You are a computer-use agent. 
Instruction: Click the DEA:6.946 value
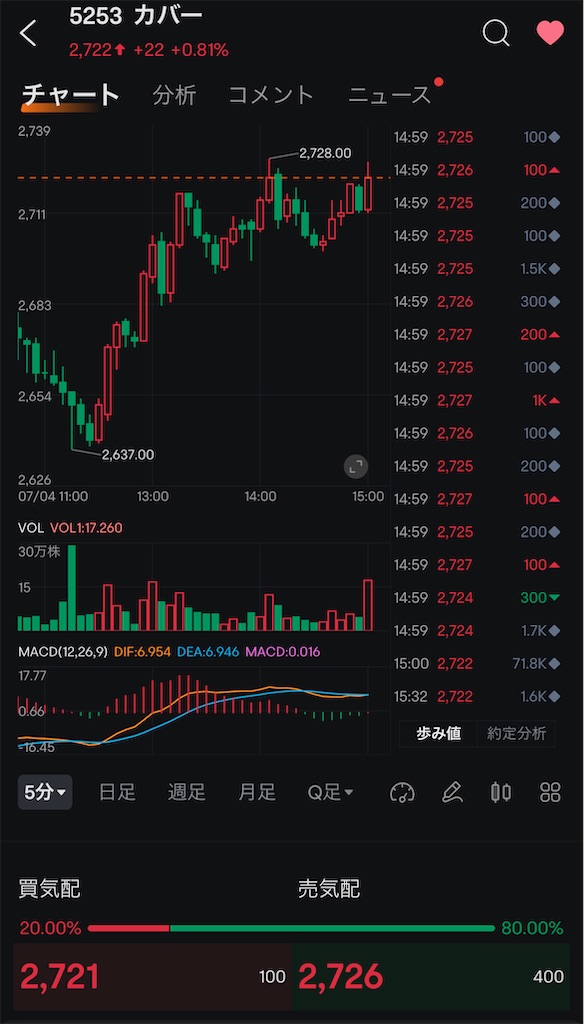tap(209, 652)
